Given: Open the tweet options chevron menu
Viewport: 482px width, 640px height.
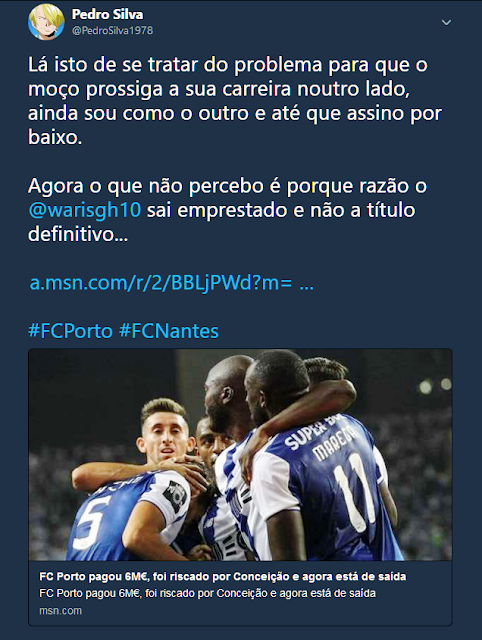Looking at the screenshot, I should [446, 22].
